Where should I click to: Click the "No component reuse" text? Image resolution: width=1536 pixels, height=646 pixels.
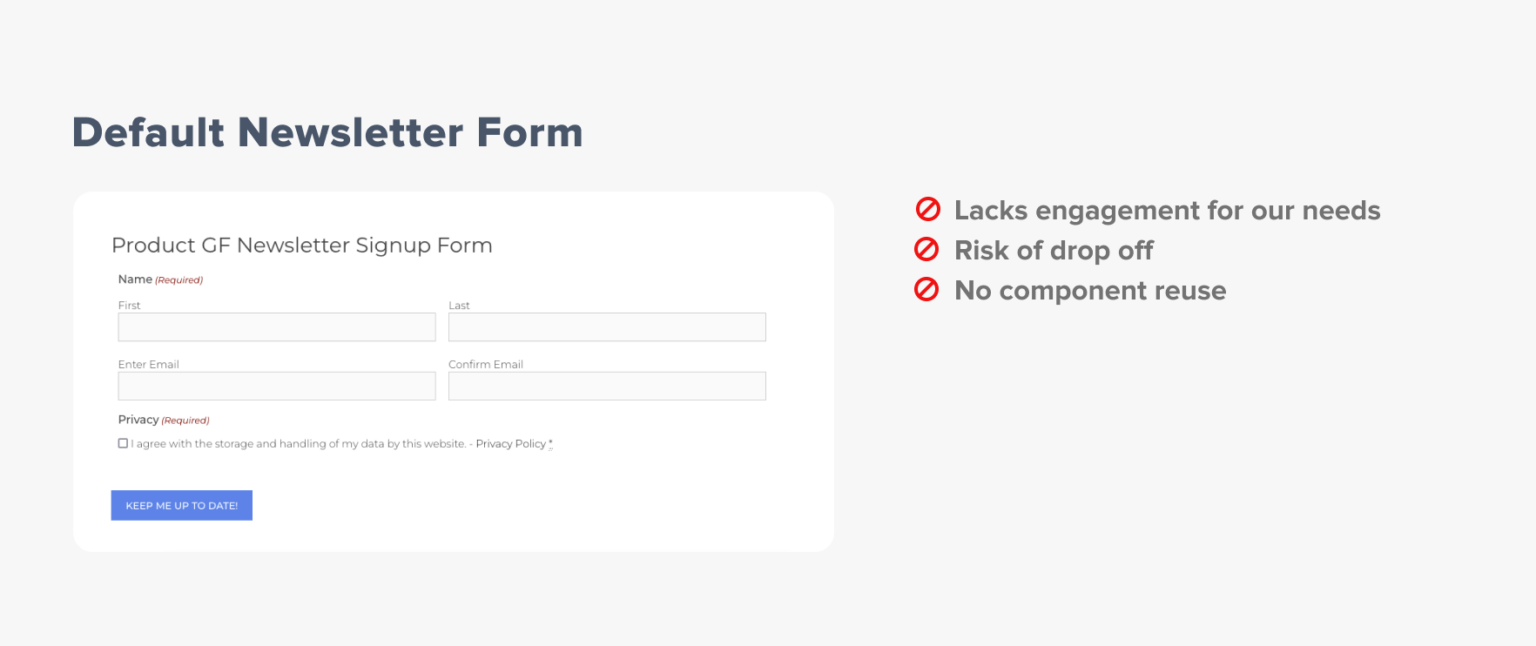click(1090, 290)
